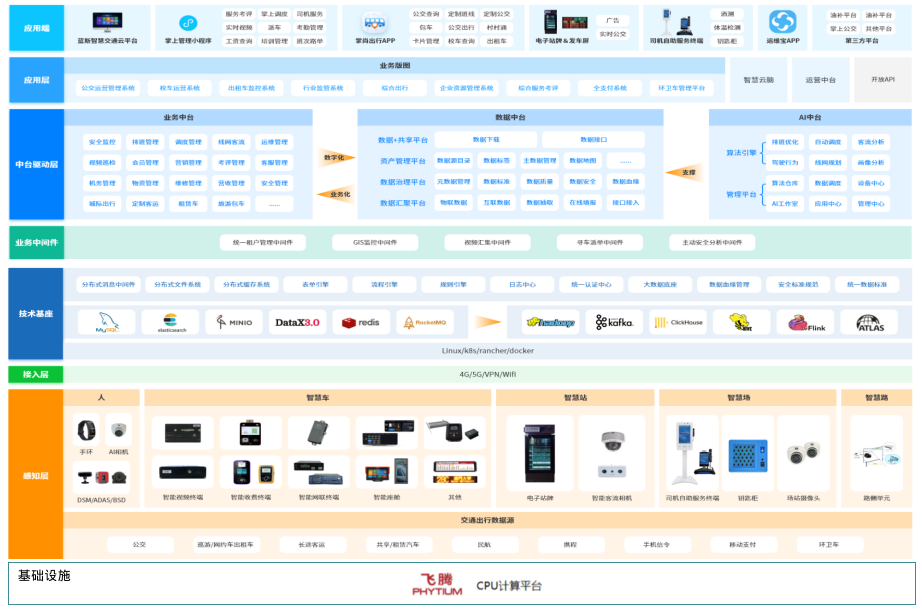Select the ClickHouse logo tile
The image size is (922, 611).
[x=677, y=322]
